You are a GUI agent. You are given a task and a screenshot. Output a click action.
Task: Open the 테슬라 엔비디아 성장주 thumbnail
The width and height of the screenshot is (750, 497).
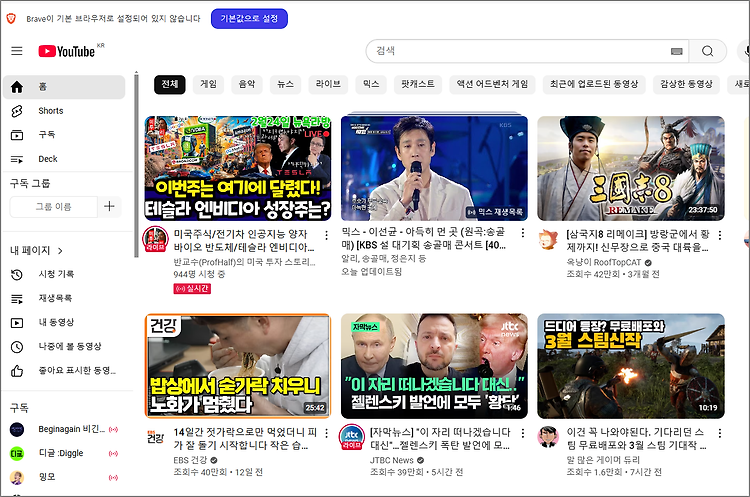point(238,168)
